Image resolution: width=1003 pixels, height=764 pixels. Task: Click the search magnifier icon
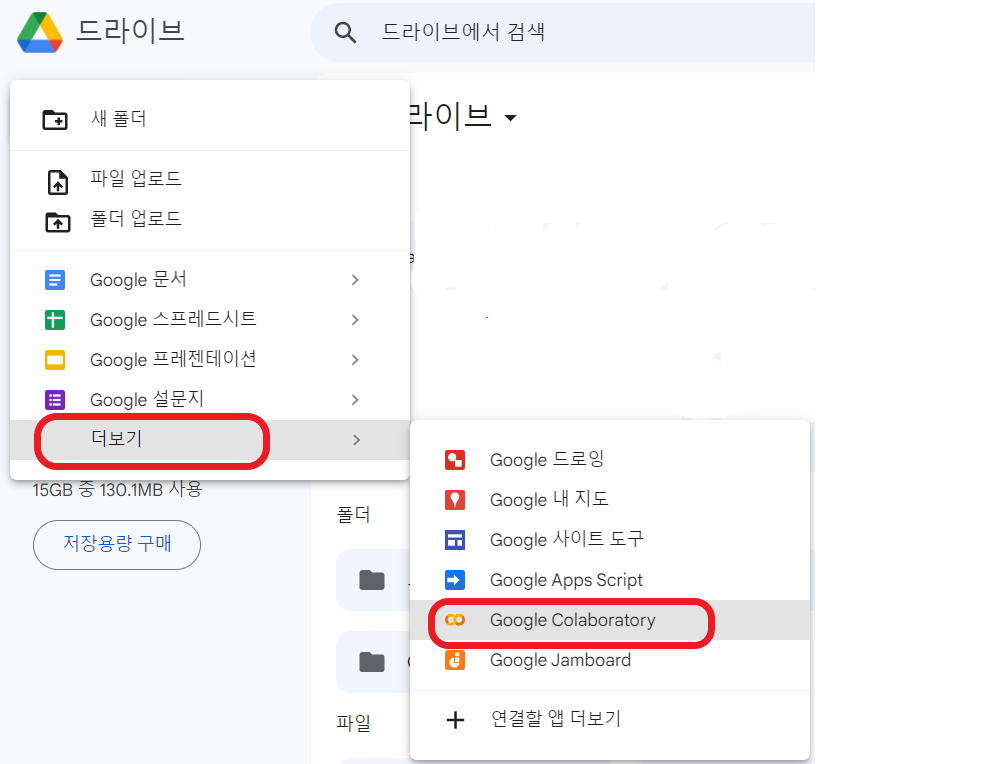[345, 32]
